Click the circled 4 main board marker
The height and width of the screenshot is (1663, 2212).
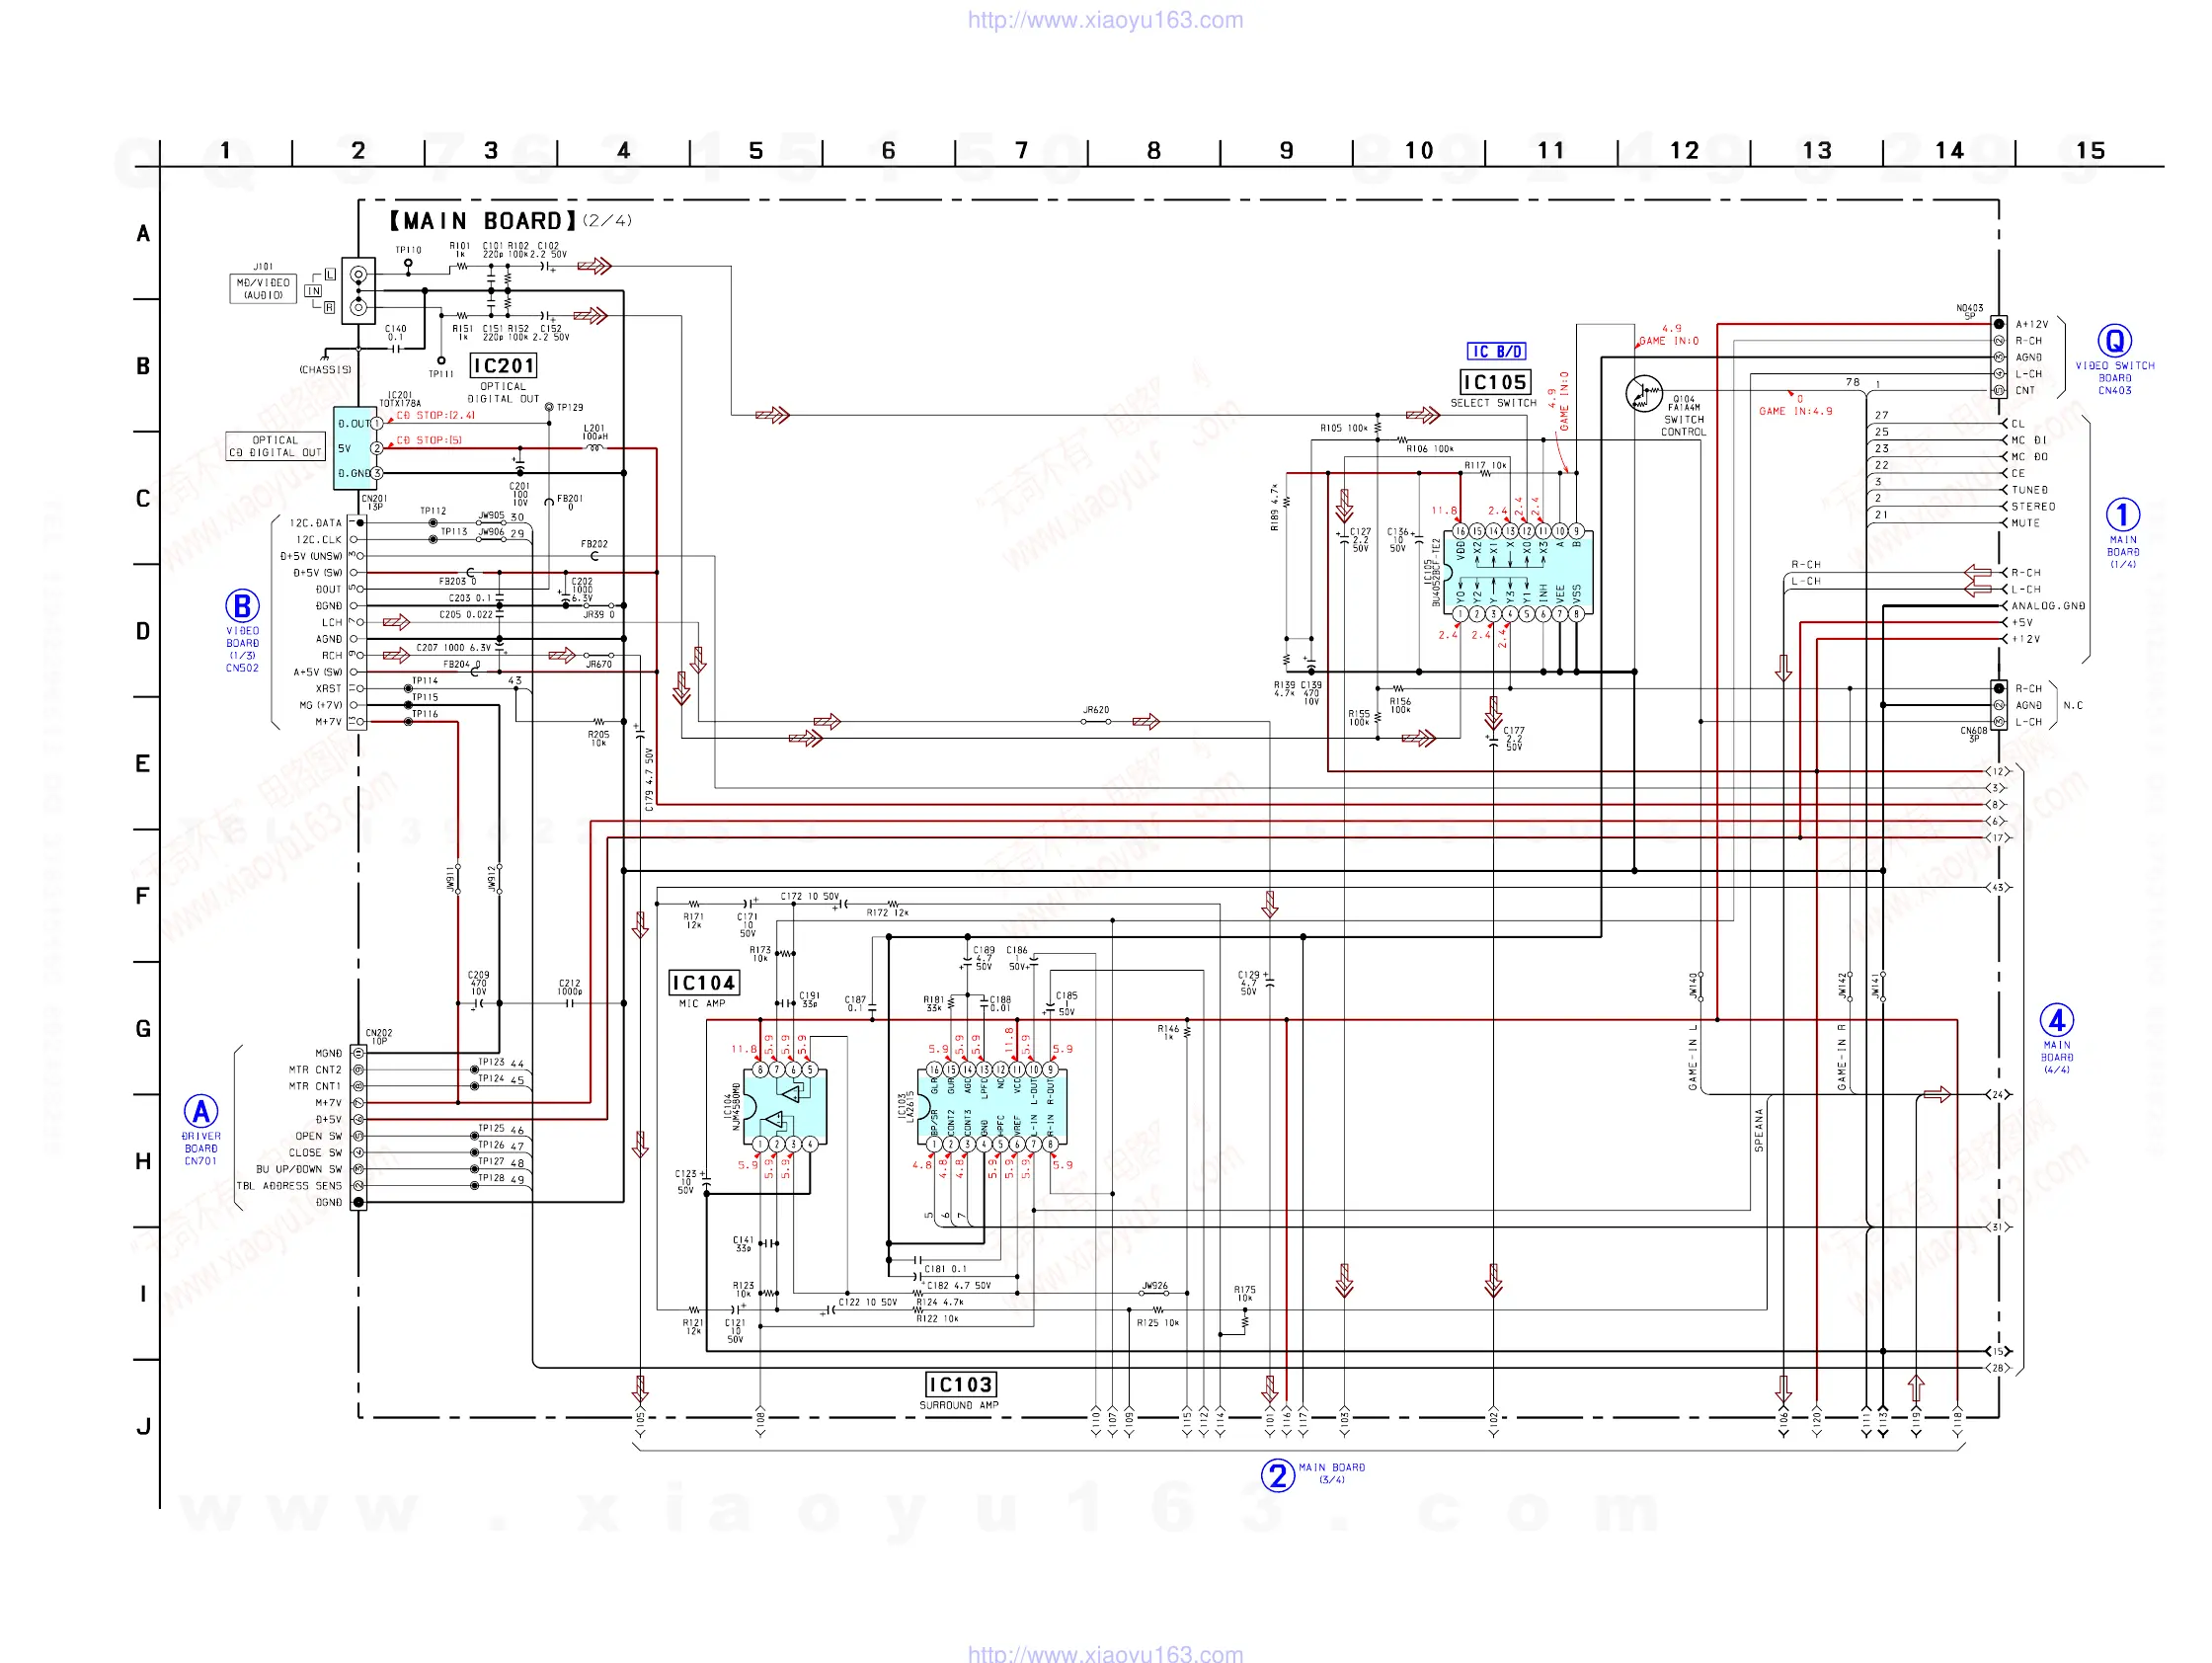(2056, 1020)
